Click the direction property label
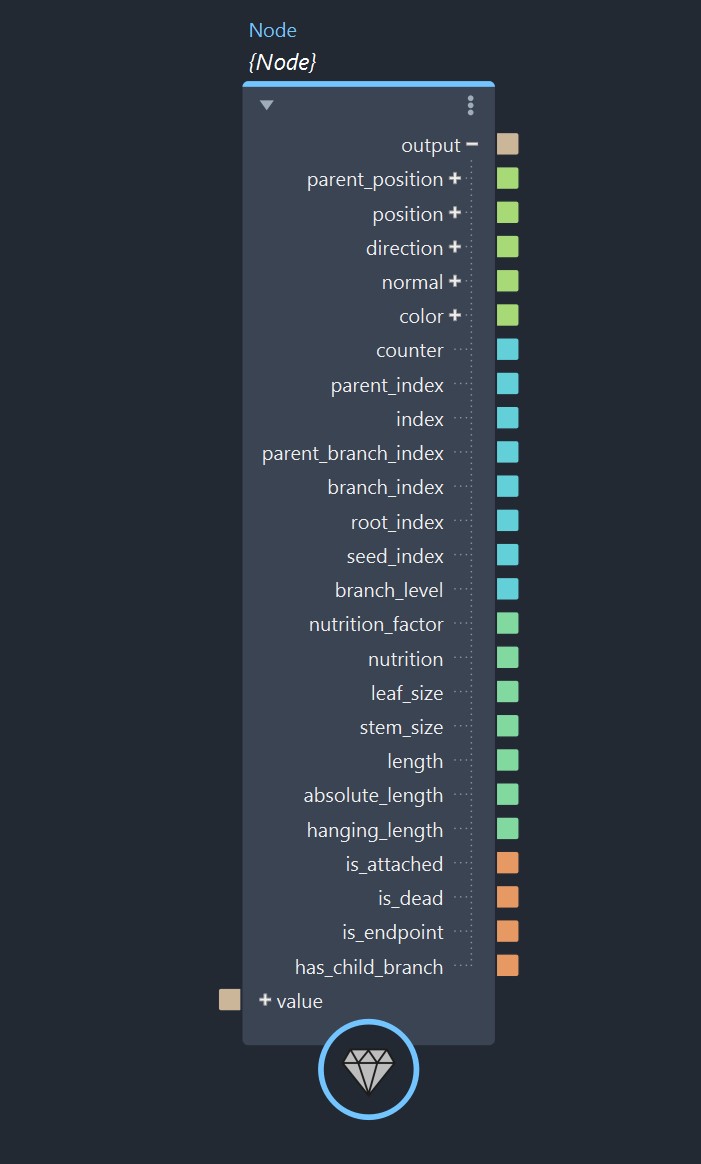This screenshot has height=1164, width=701. point(404,248)
